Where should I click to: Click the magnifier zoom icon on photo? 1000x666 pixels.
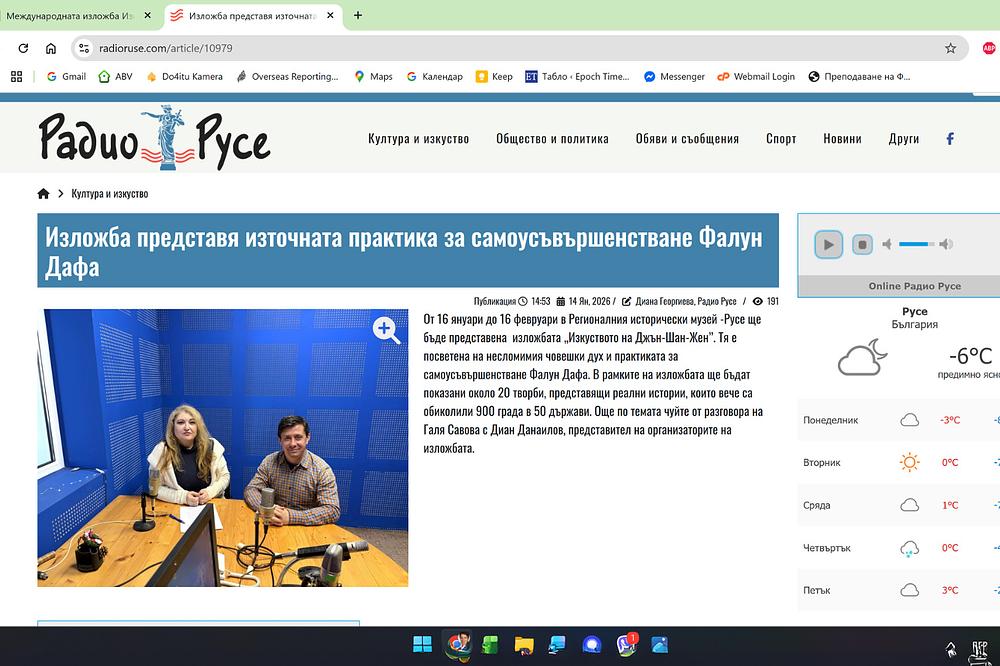386,330
